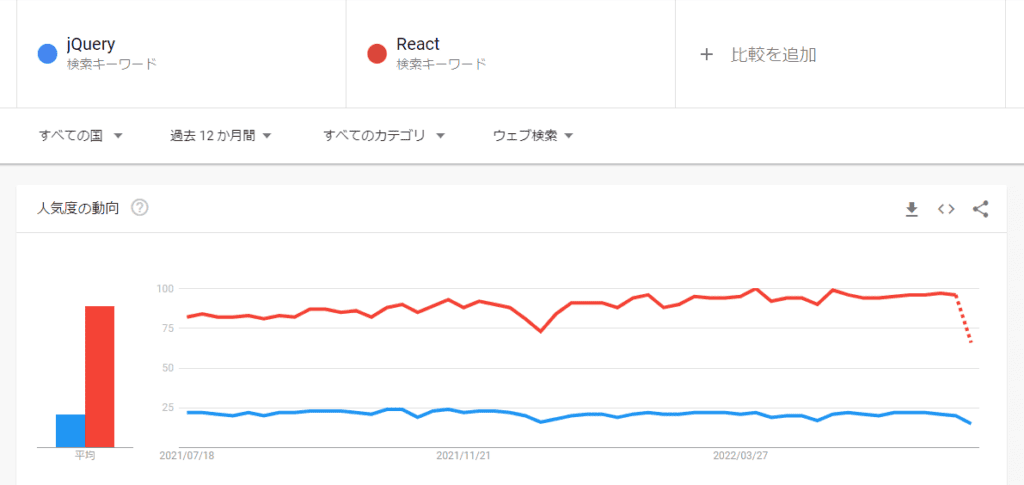
Task: Click the blue jQuery color dot
Action: pos(47,54)
